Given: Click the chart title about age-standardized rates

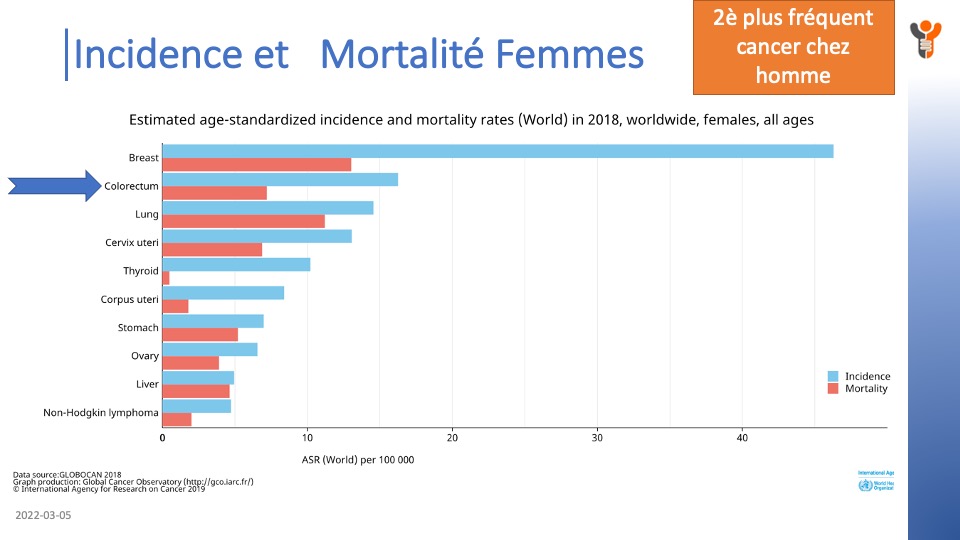Looking at the screenshot, I should (471, 120).
